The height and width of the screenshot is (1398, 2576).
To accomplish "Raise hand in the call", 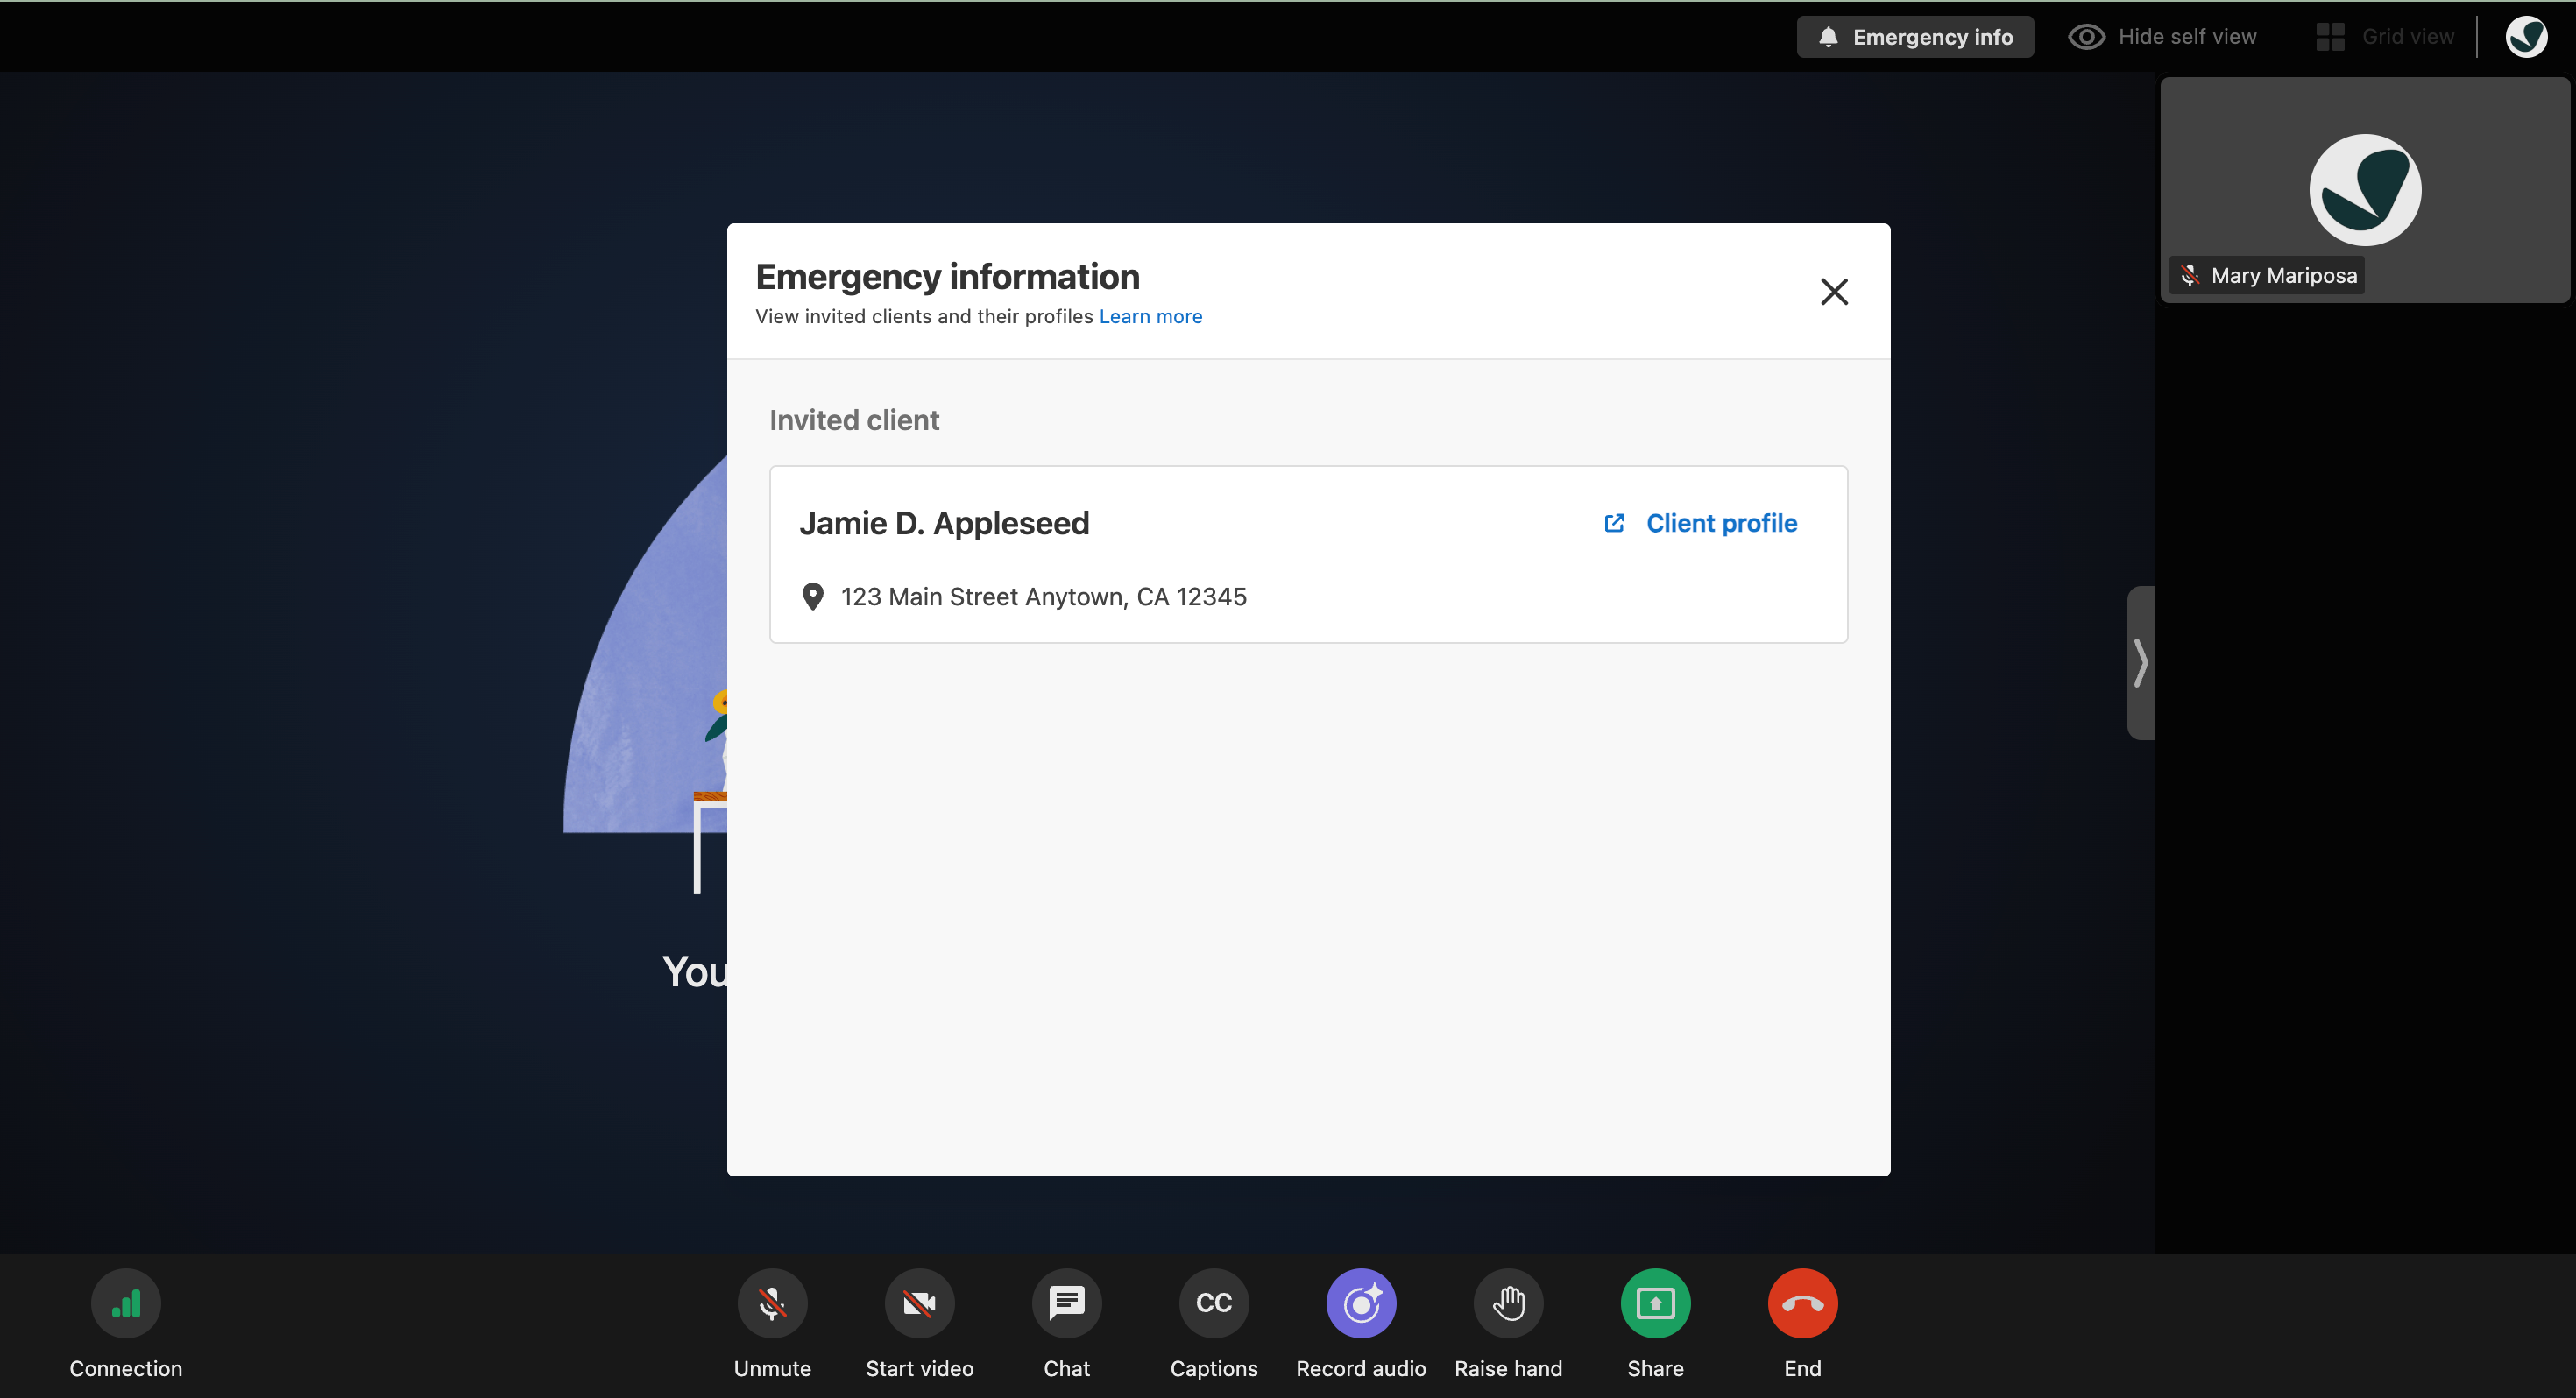I will coord(1508,1303).
